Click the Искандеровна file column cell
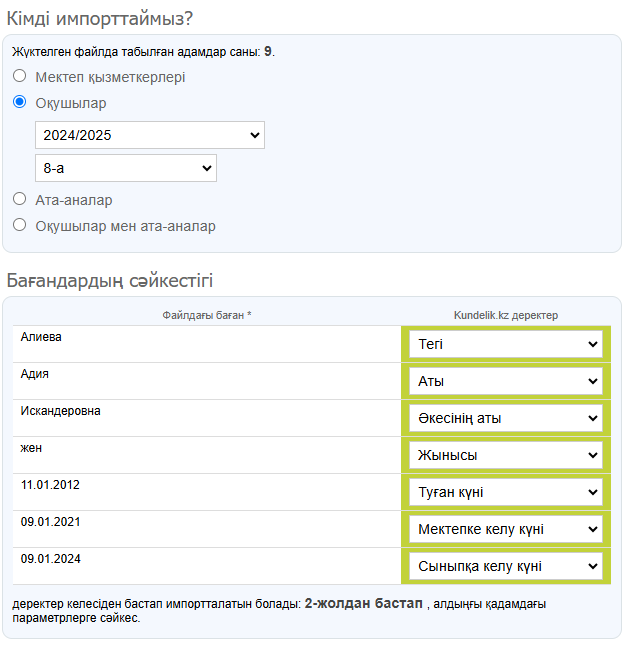 point(207,418)
